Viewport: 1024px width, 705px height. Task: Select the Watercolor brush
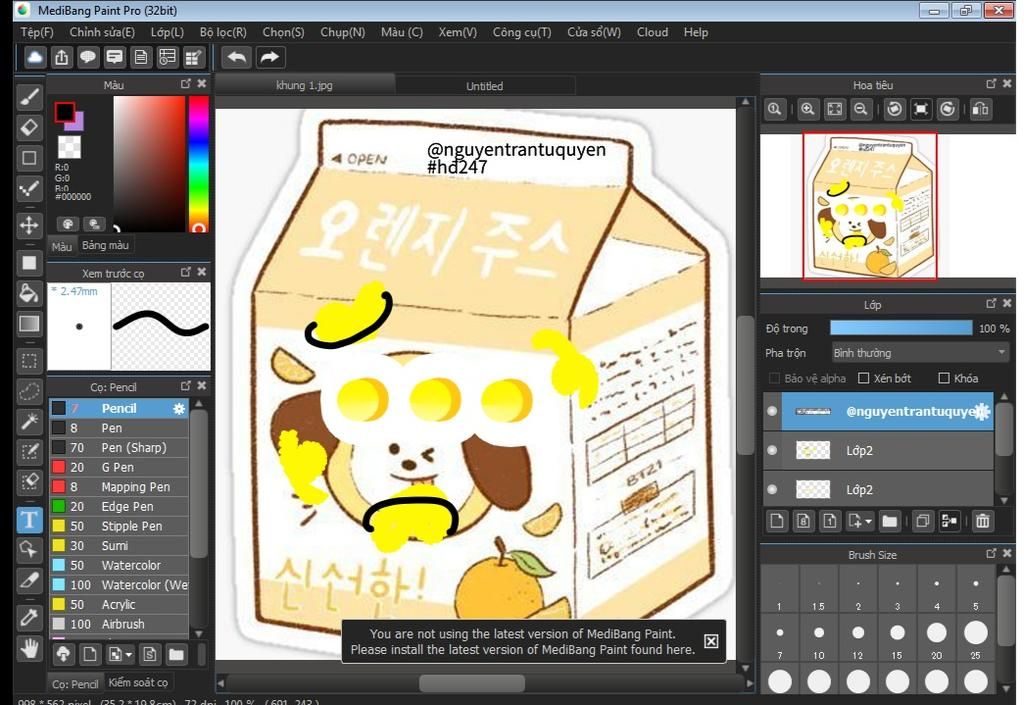(x=119, y=565)
